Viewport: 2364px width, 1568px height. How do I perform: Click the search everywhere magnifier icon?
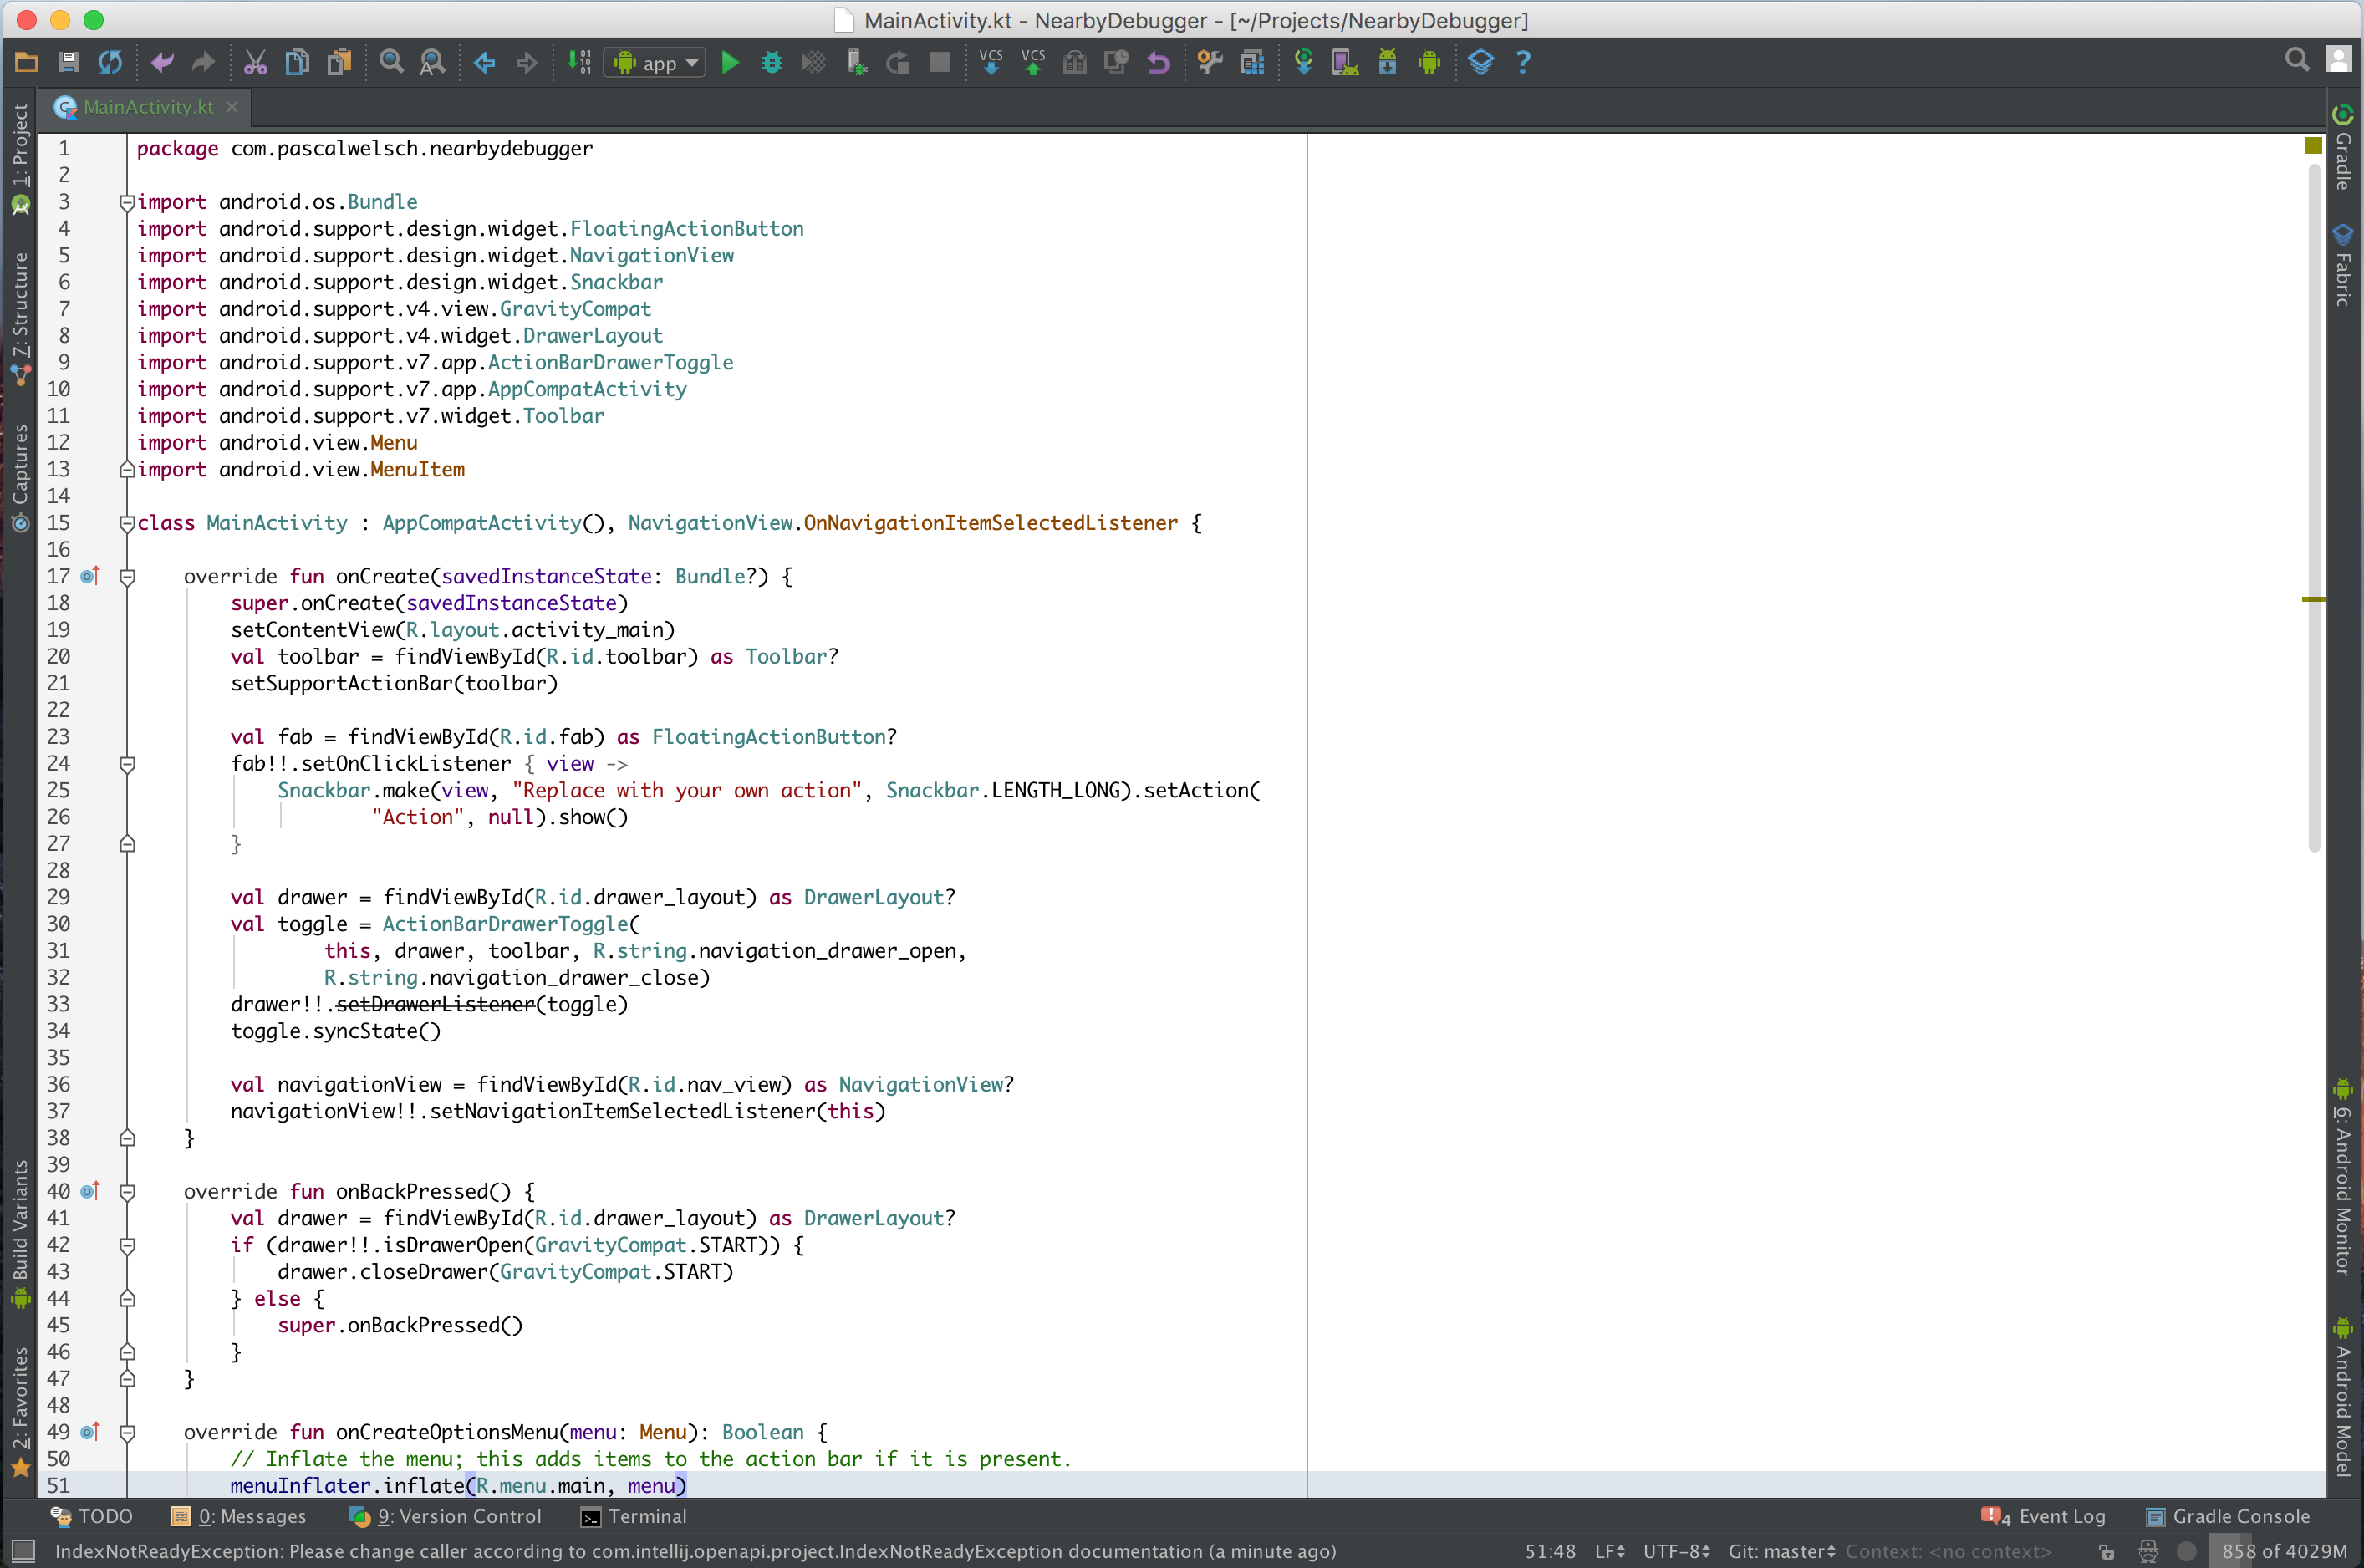(2297, 61)
